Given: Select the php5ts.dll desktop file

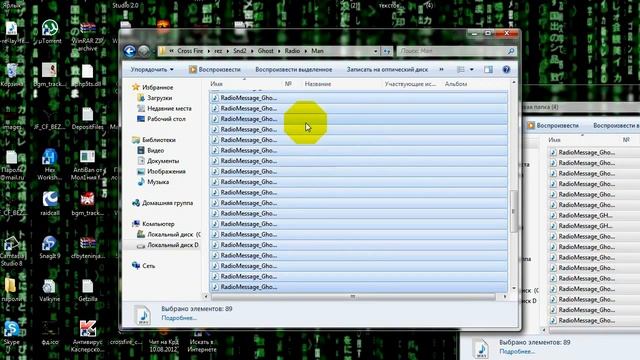Looking at the screenshot, I should point(87,76).
